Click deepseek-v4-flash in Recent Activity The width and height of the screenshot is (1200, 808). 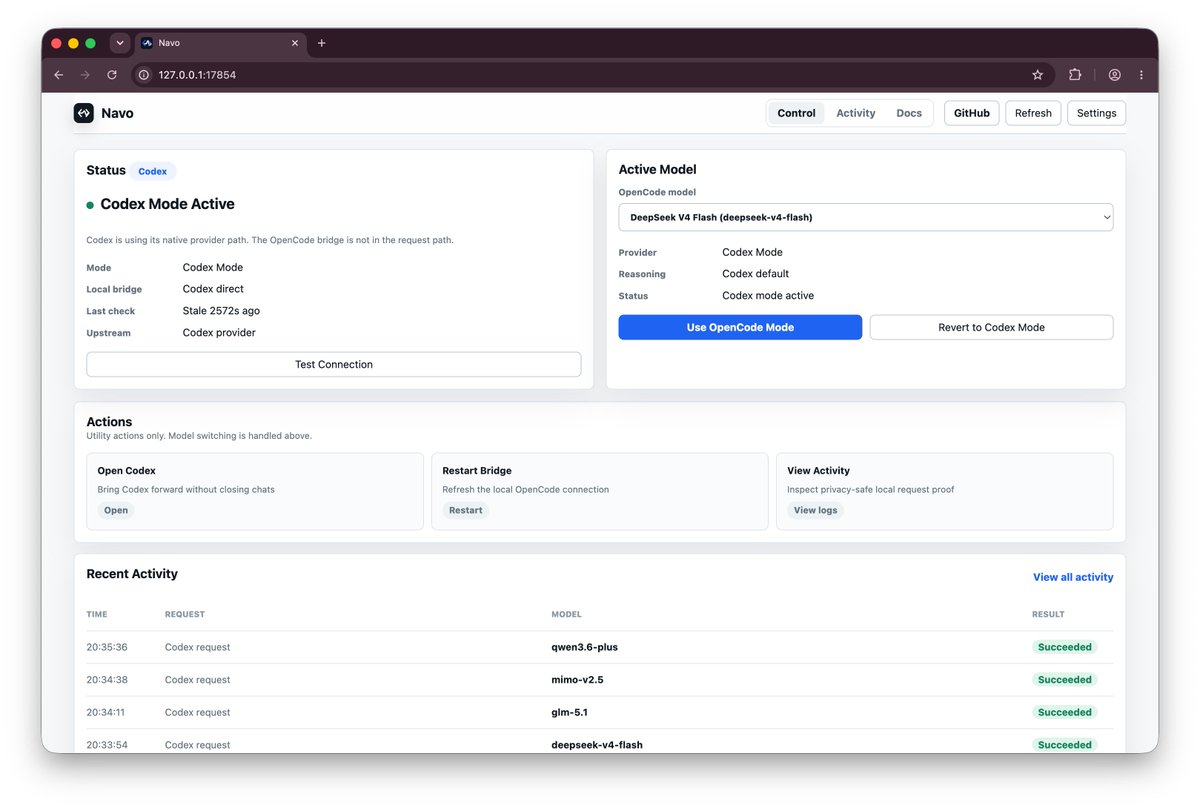pyautogui.click(x=597, y=745)
